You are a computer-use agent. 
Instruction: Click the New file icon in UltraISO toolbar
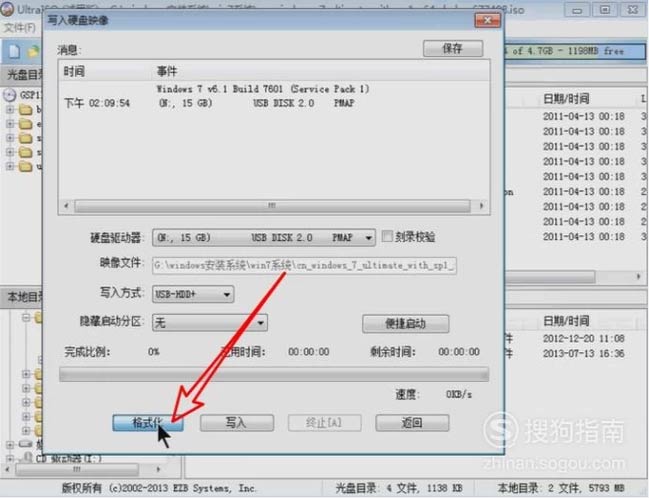point(14,51)
